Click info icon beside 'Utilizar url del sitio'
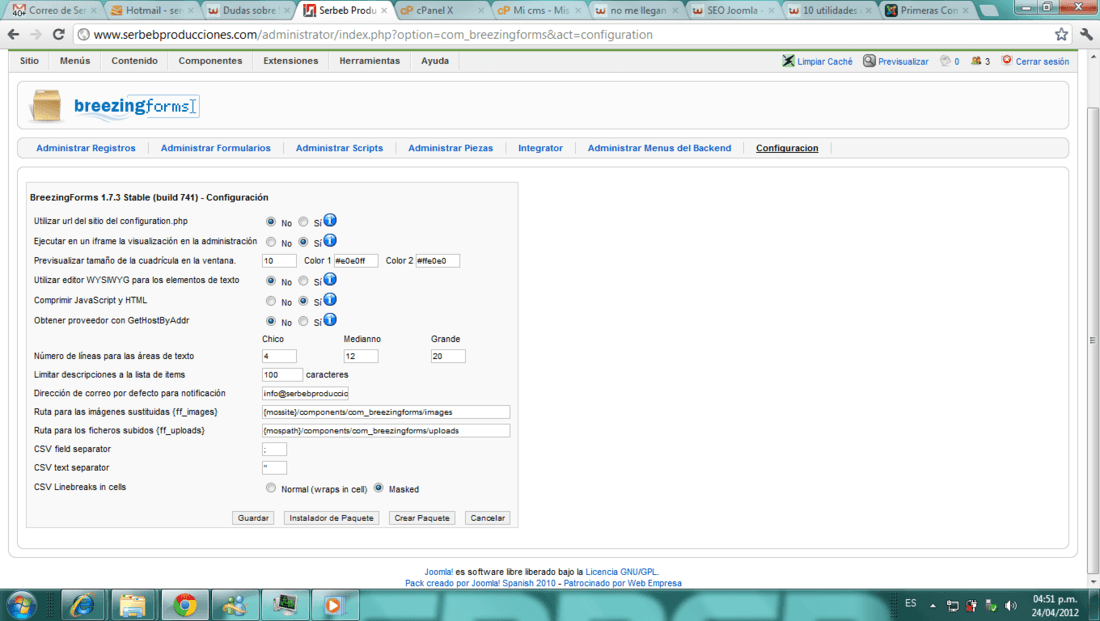The width and height of the screenshot is (1100, 621). click(330, 220)
